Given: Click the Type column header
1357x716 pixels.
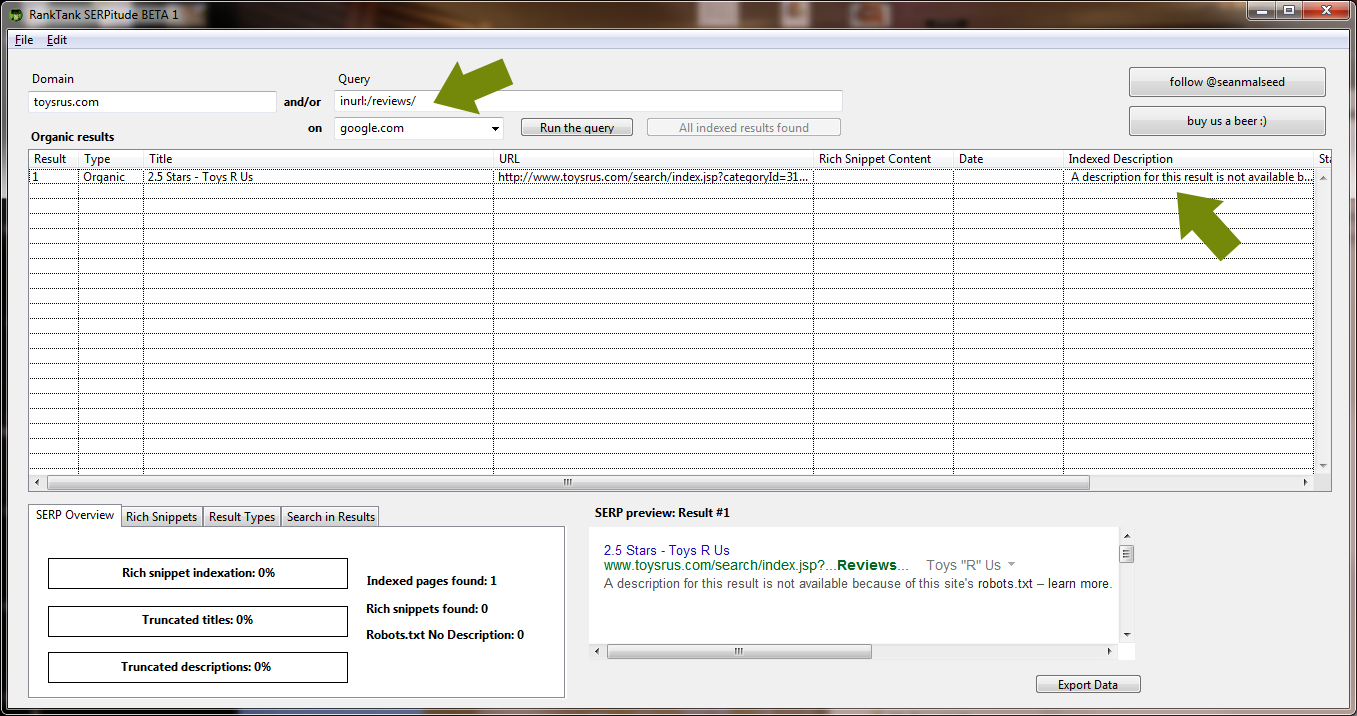Looking at the screenshot, I should [x=111, y=159].
